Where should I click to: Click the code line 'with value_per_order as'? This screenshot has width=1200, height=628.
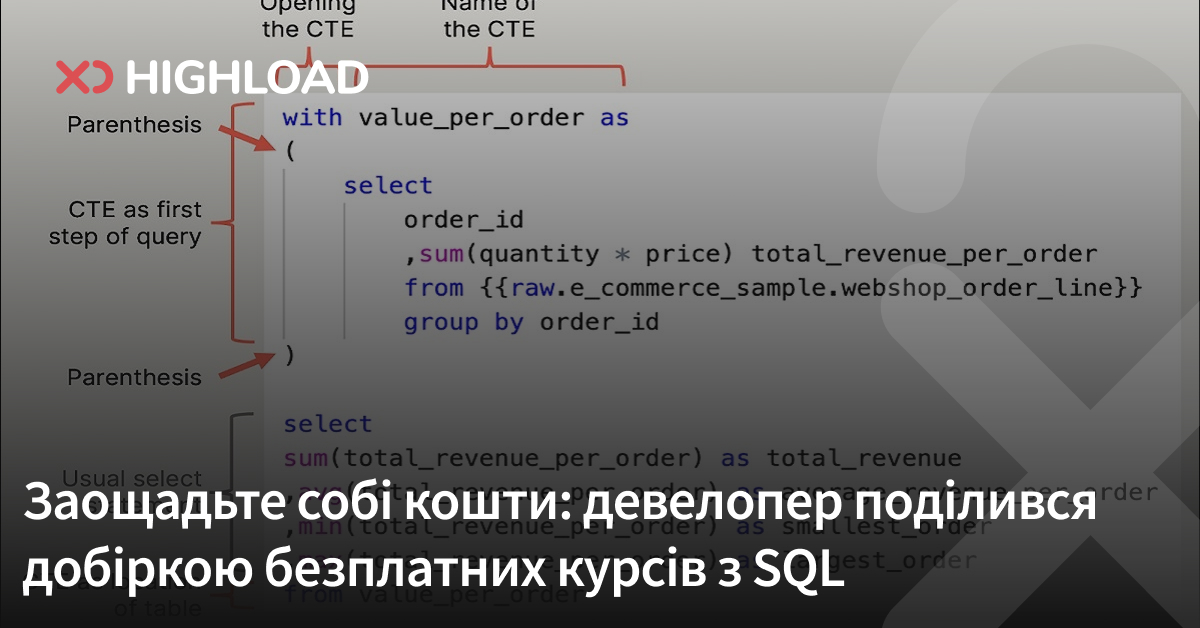[456, 117]
